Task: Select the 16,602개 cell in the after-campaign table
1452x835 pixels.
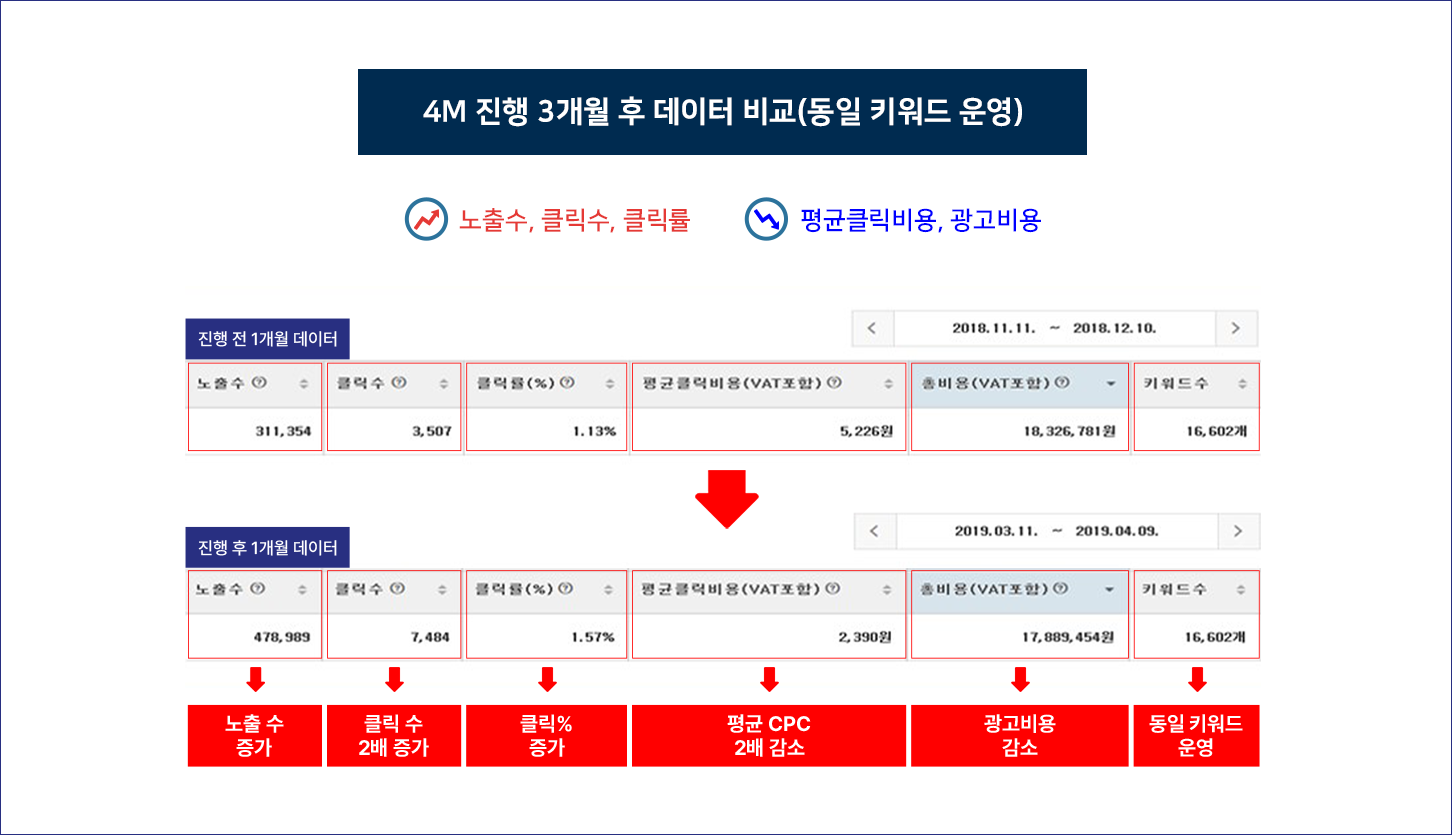Action: tap(1196, 637)
